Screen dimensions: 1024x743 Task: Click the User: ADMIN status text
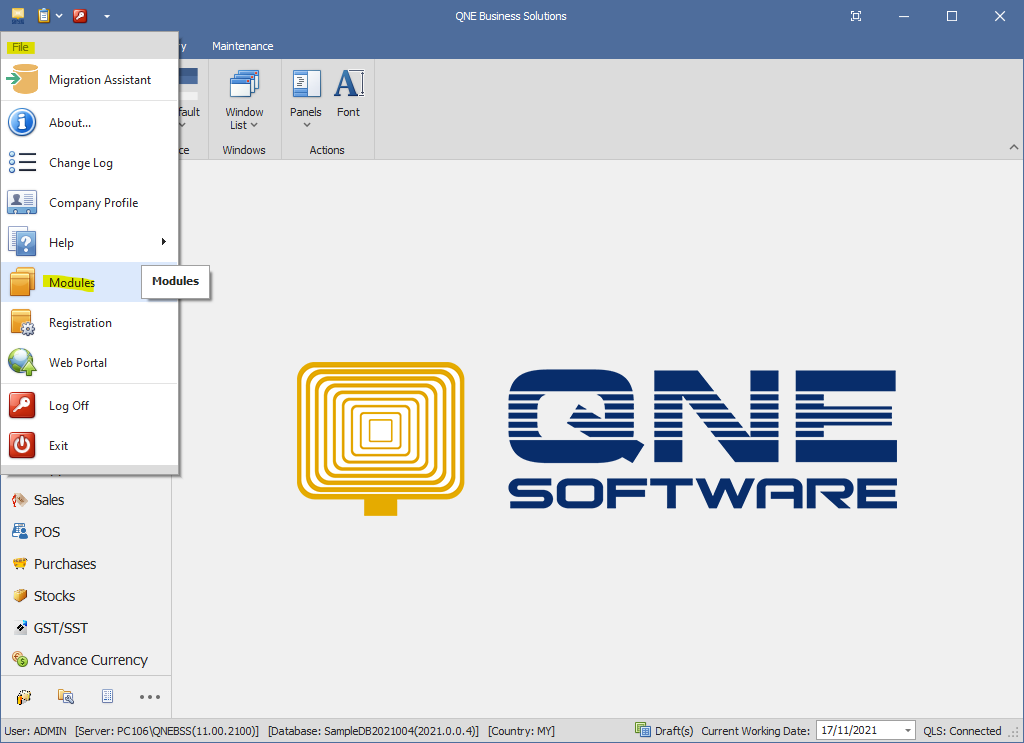point(35,731)
